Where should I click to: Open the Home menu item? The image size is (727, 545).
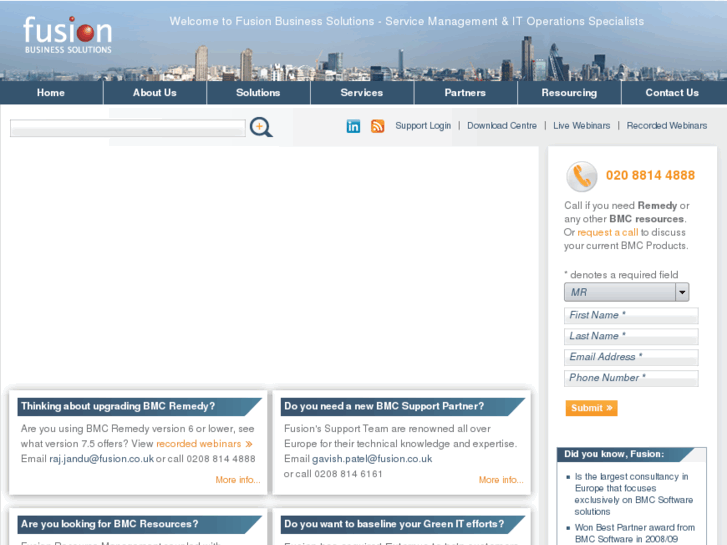[51, 93]
